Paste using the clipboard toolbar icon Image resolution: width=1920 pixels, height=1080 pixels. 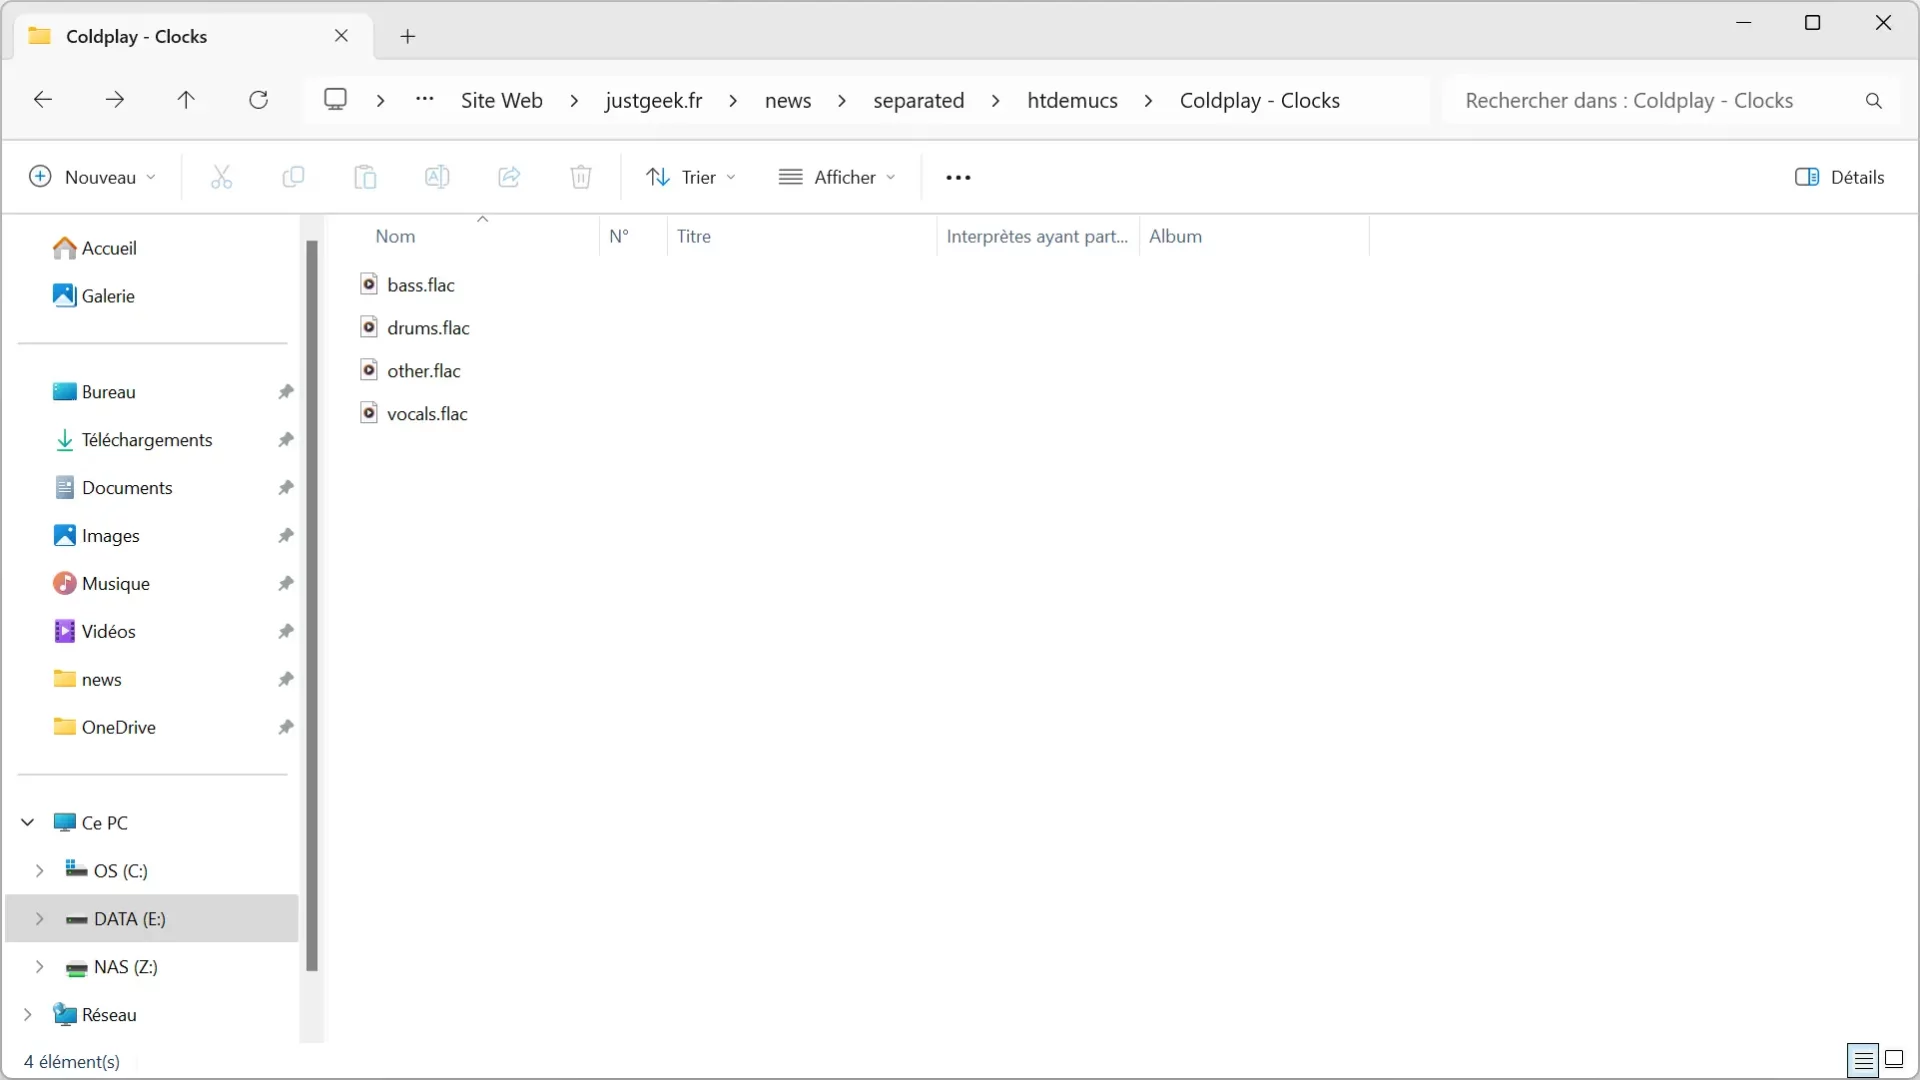coord(365,177)
